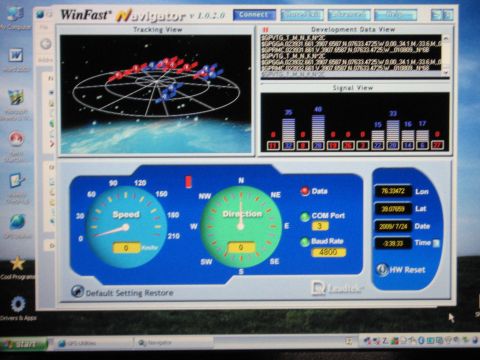Click the small toggle beside Time label
The height and width of the screenshot is (360, 480).
click(436, 244)
